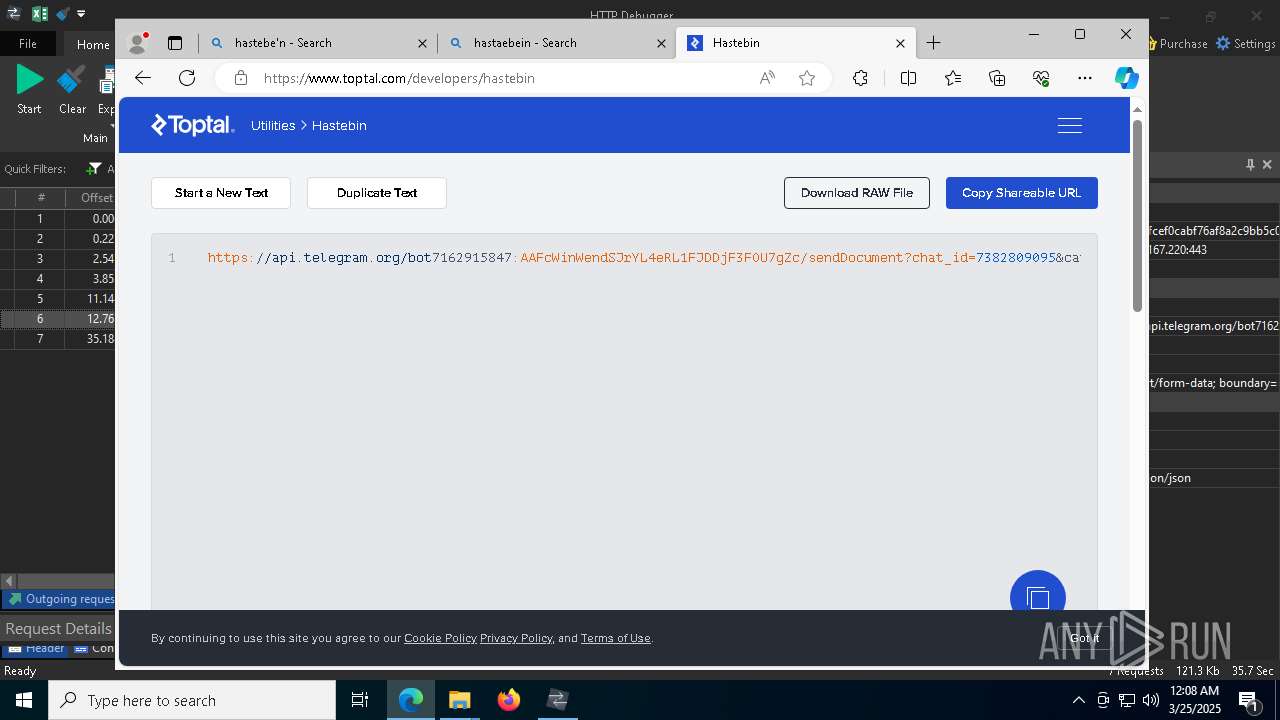Click Clear in HTTP Debugger toolbar
The width and height of the screenshot is (1280, 720).
[x=72, y=89]
